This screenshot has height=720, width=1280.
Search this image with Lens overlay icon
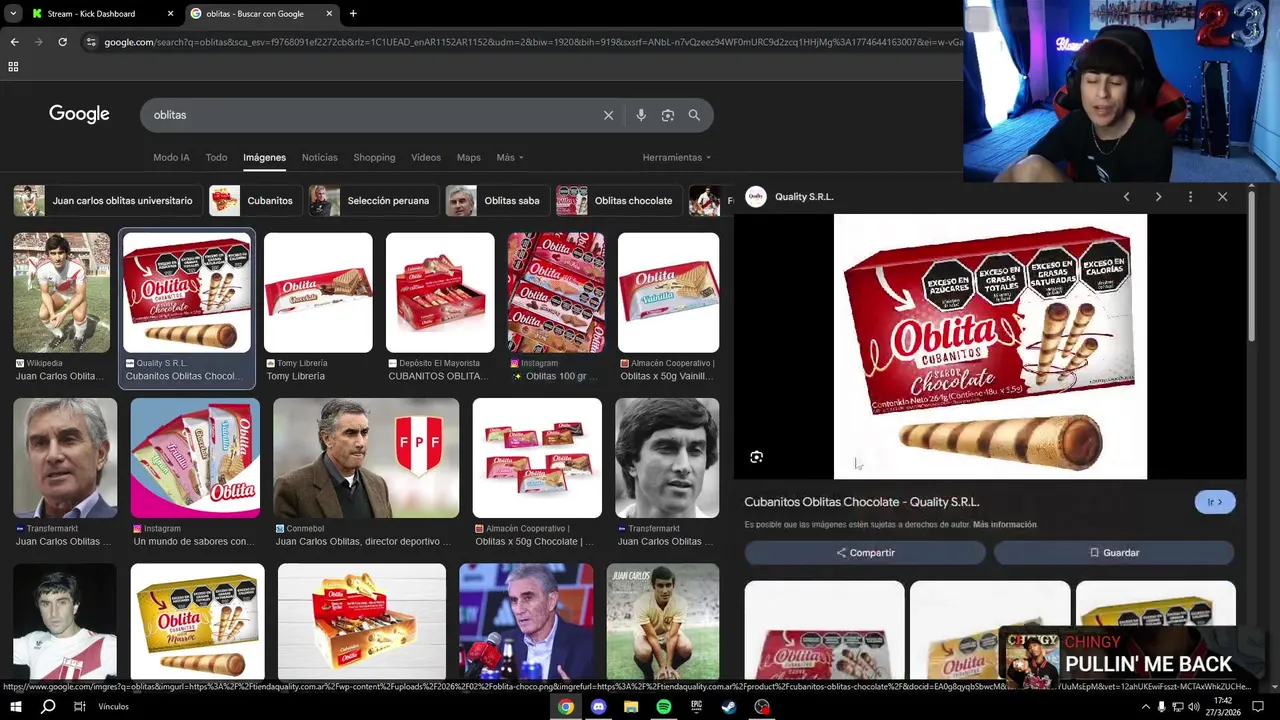click(x=757, y=457)
